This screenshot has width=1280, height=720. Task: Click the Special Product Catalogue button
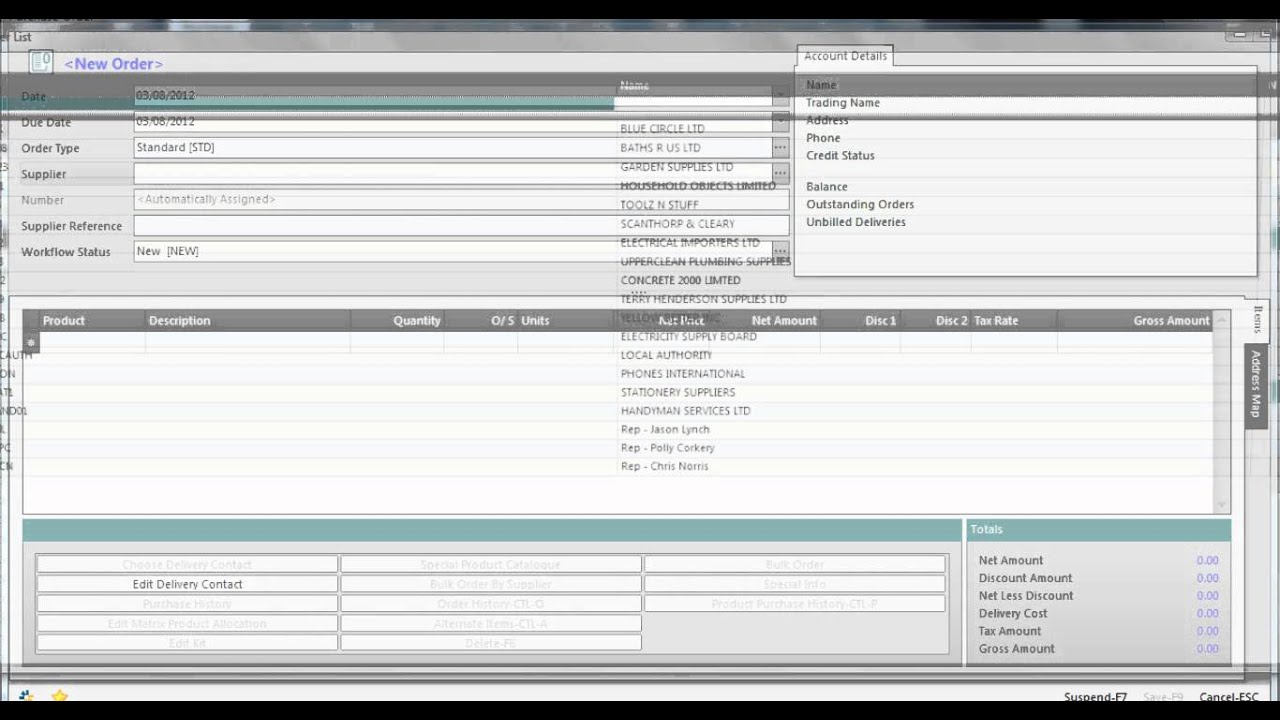(491, 564)
